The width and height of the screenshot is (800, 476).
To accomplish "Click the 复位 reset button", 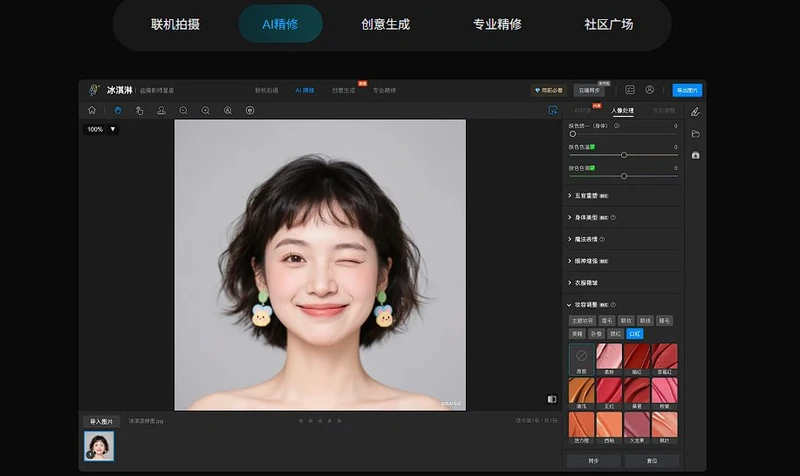I will 652,461.
